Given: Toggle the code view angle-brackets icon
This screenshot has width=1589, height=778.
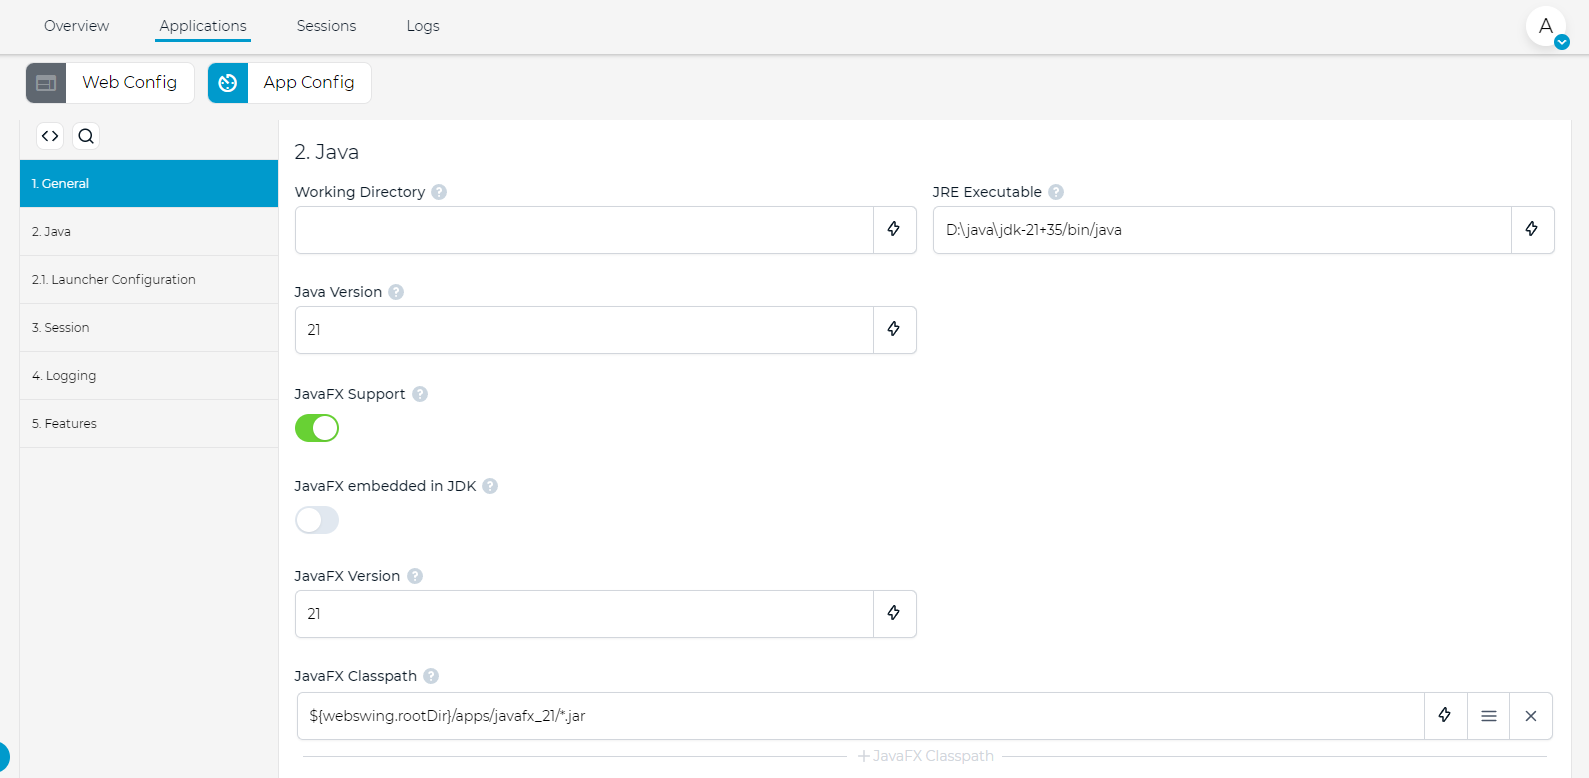Looking at the screenshot, I should [50, 136].
